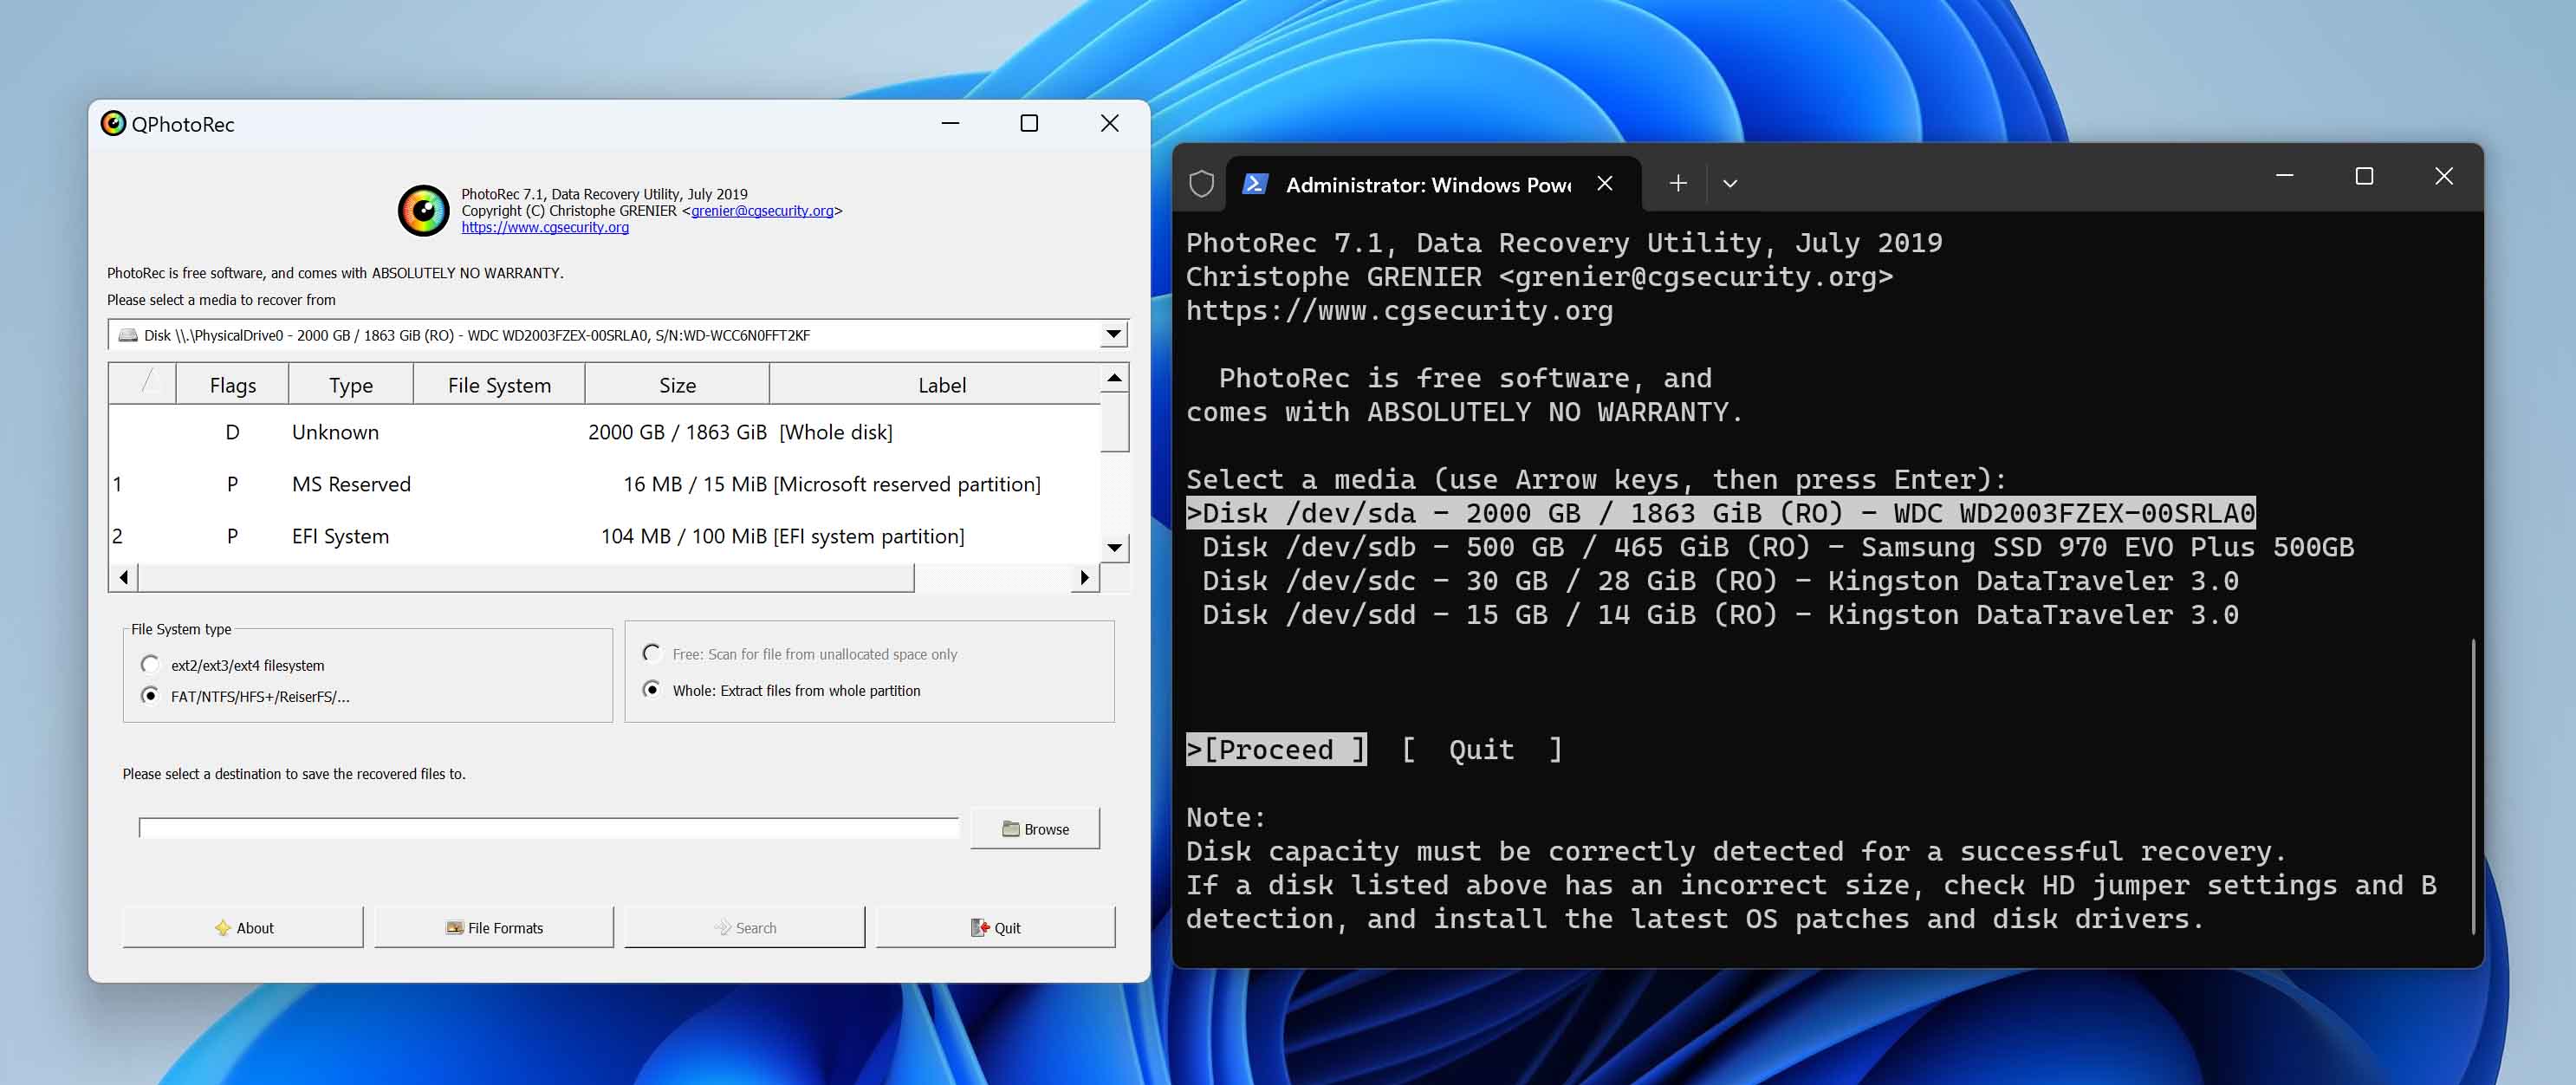The width and height of the screenshot is (2576, 1085).
Task: Click the Browse button
Action: click(x=1035, y=829)
